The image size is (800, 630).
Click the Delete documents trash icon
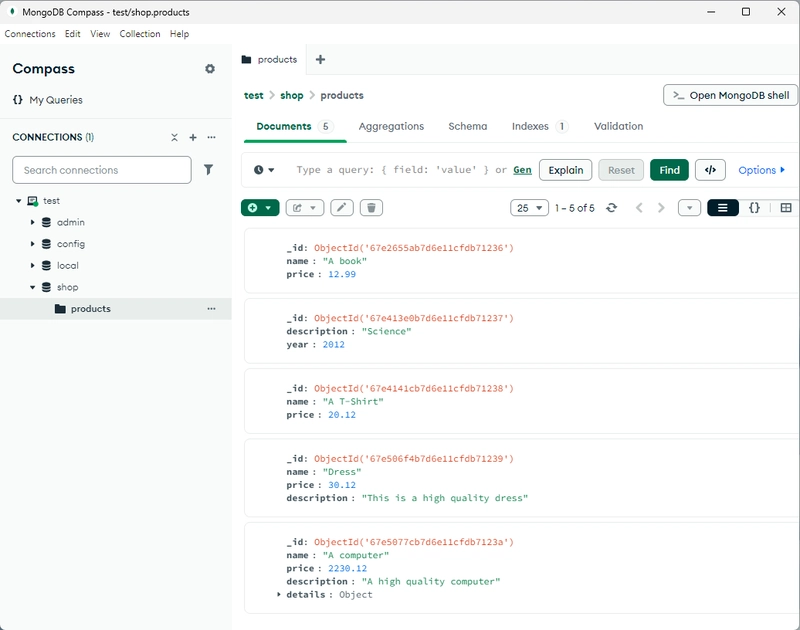[x=371, y=208]
